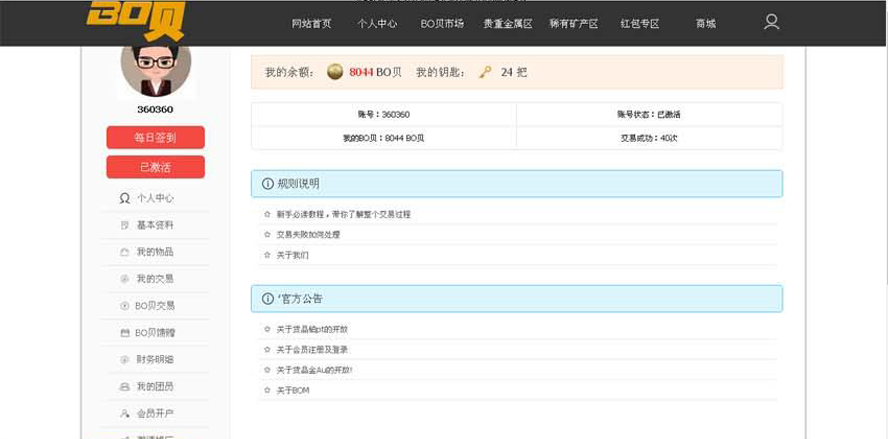This screenshot has width=888, height=439.
Task: Click star icon beside 关于我们
Action: (267, 255)
